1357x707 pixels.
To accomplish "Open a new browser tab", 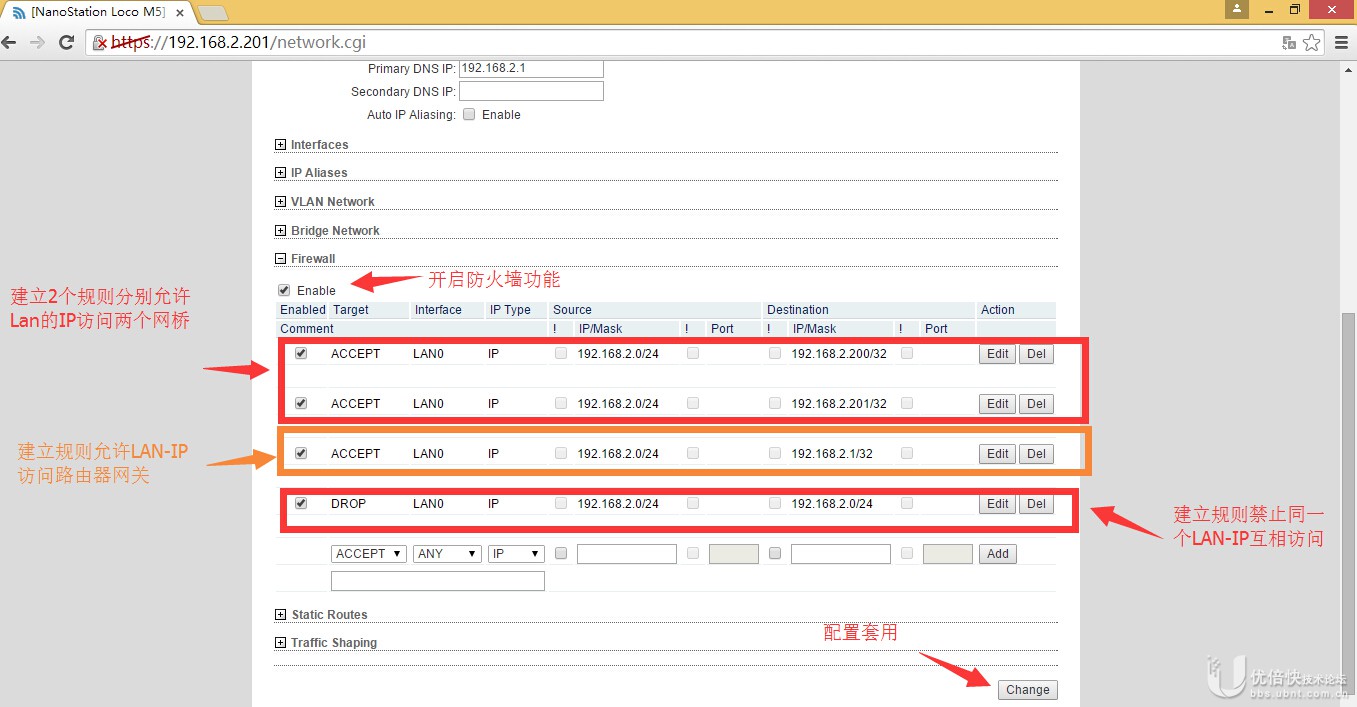I will [213, 13].
